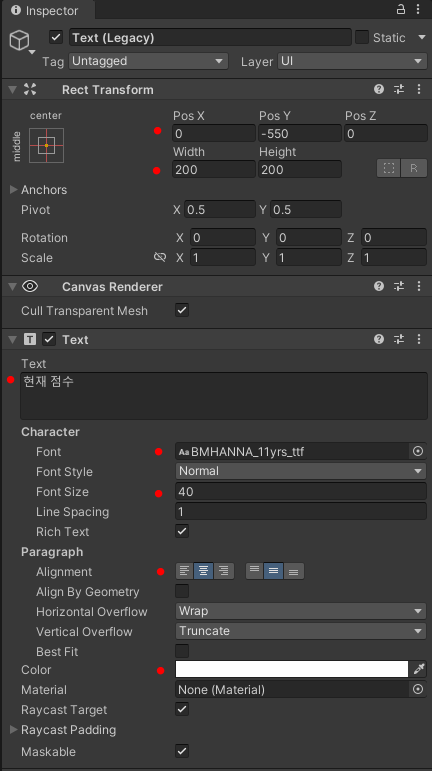Viewport: 432px width, 771px height.
Task: Disable the Text component checkbox
Action: point(49,339)
